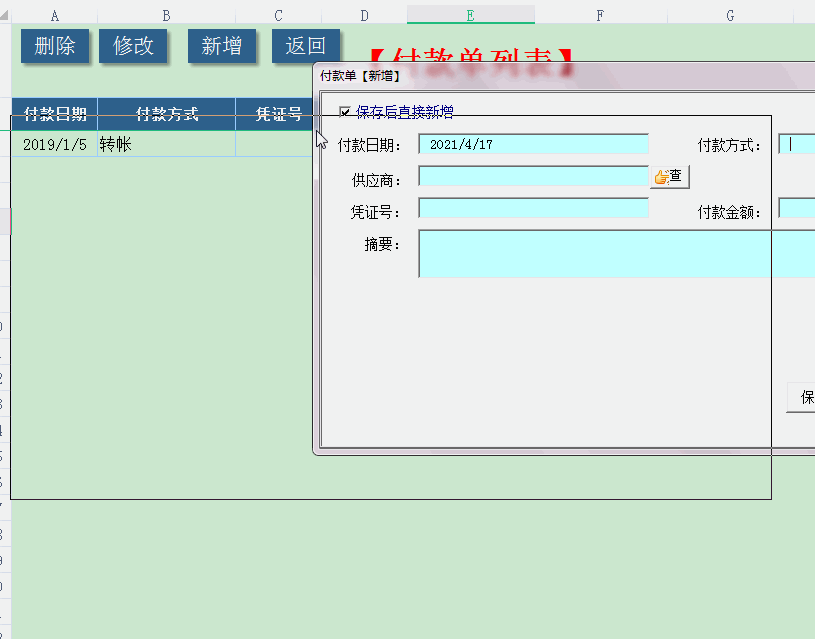Focus the 付款金额 input field
The image size is (815, 639).
click(x=796, y=208)
